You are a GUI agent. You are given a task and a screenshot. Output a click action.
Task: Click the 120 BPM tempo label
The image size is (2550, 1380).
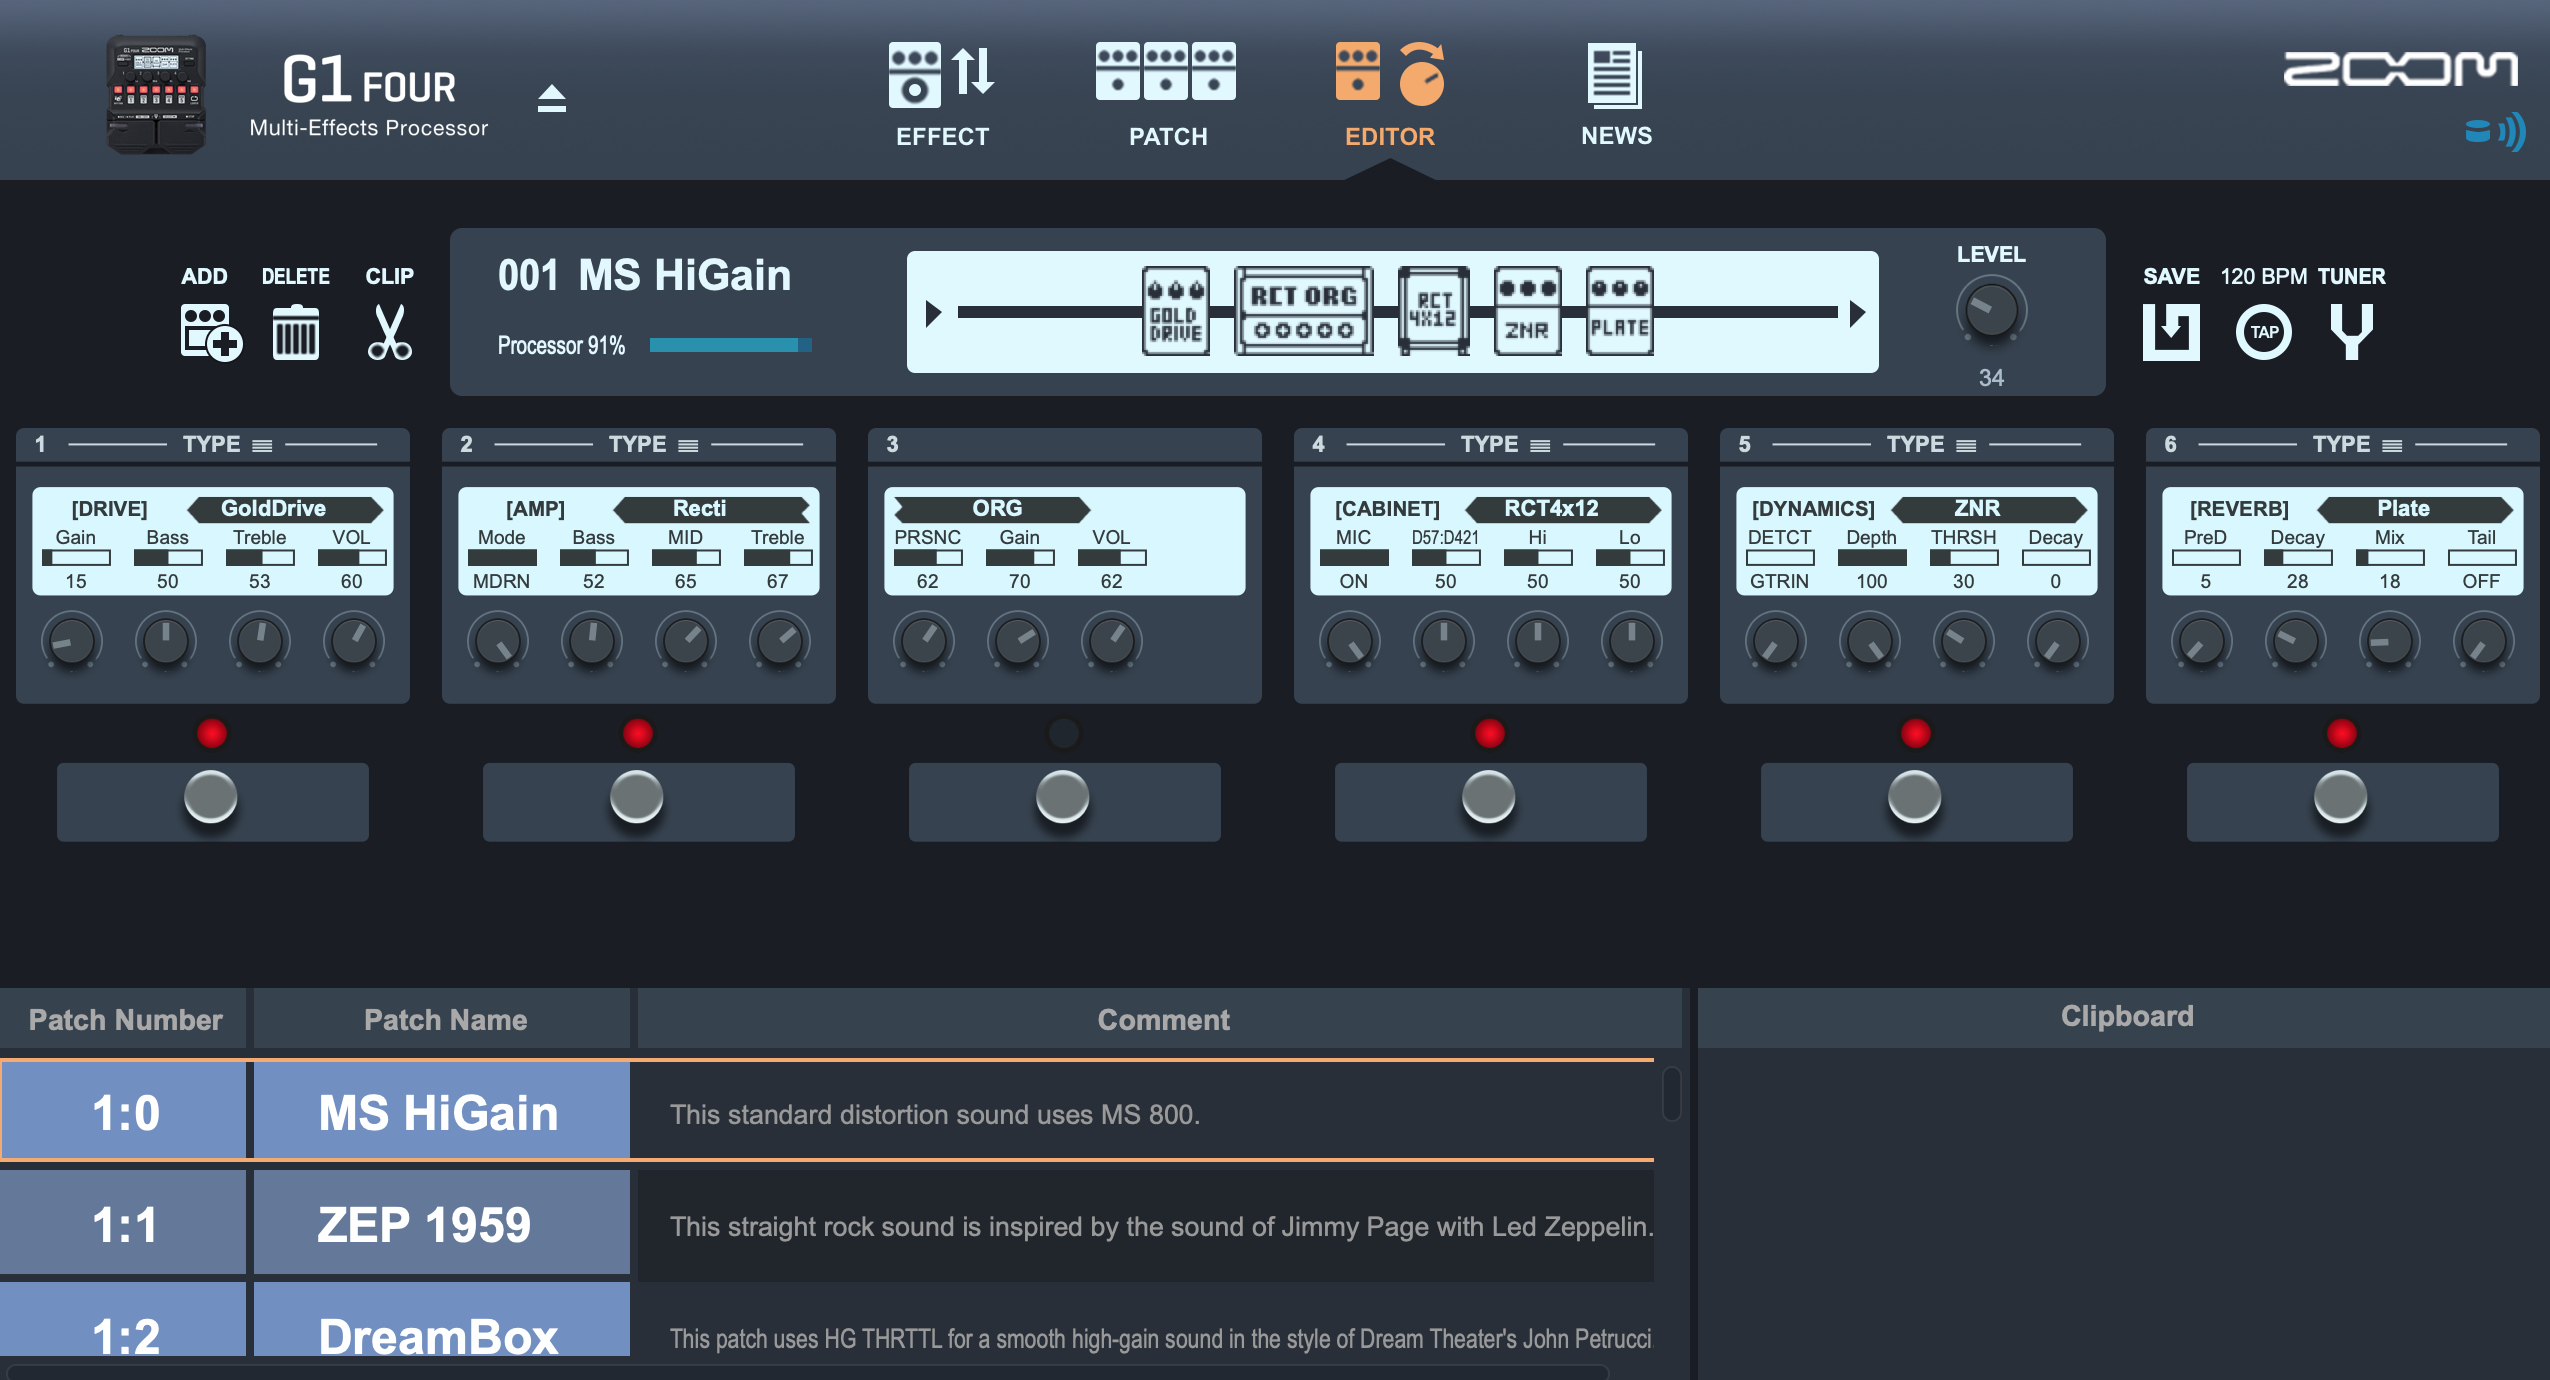tap(2264, 276)
